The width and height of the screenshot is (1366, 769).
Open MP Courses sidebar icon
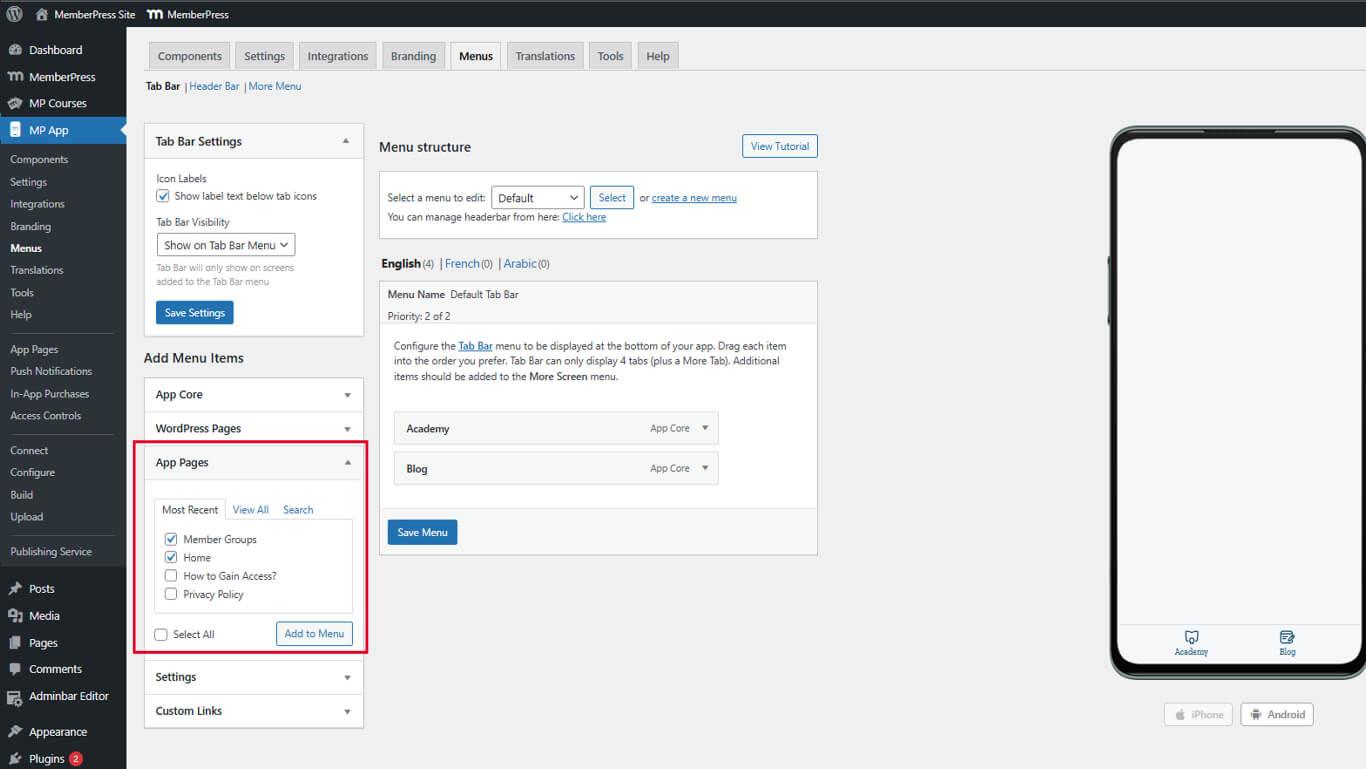click(15, 103)
